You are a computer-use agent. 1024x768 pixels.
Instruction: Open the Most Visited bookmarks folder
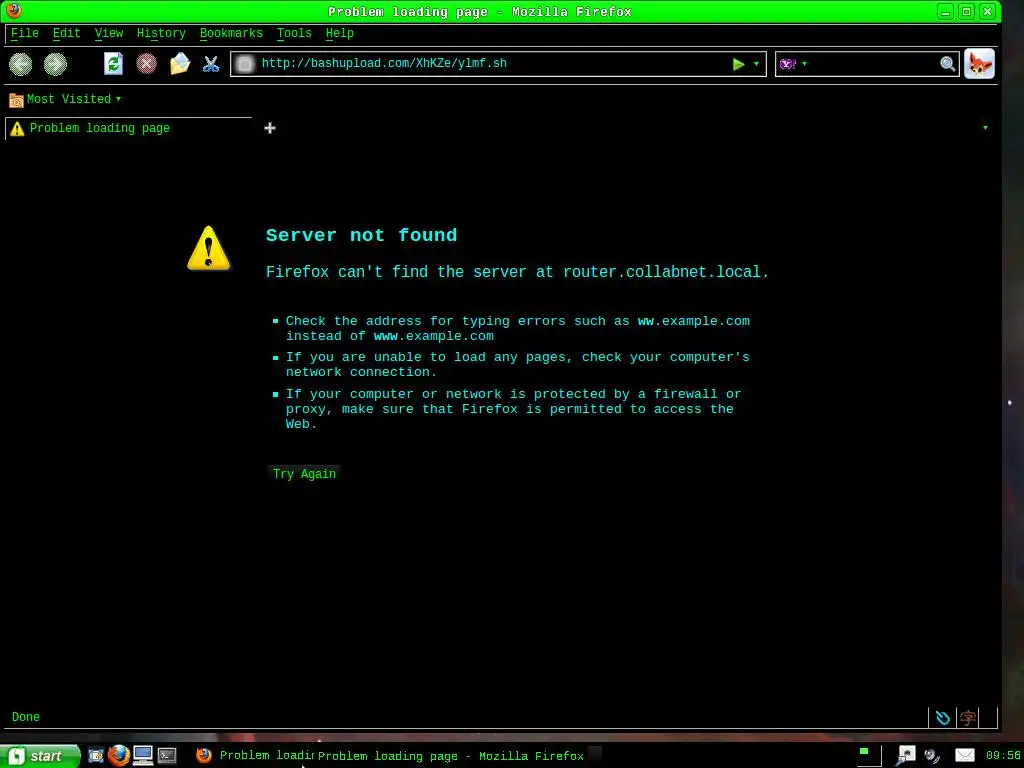point(65,99)
